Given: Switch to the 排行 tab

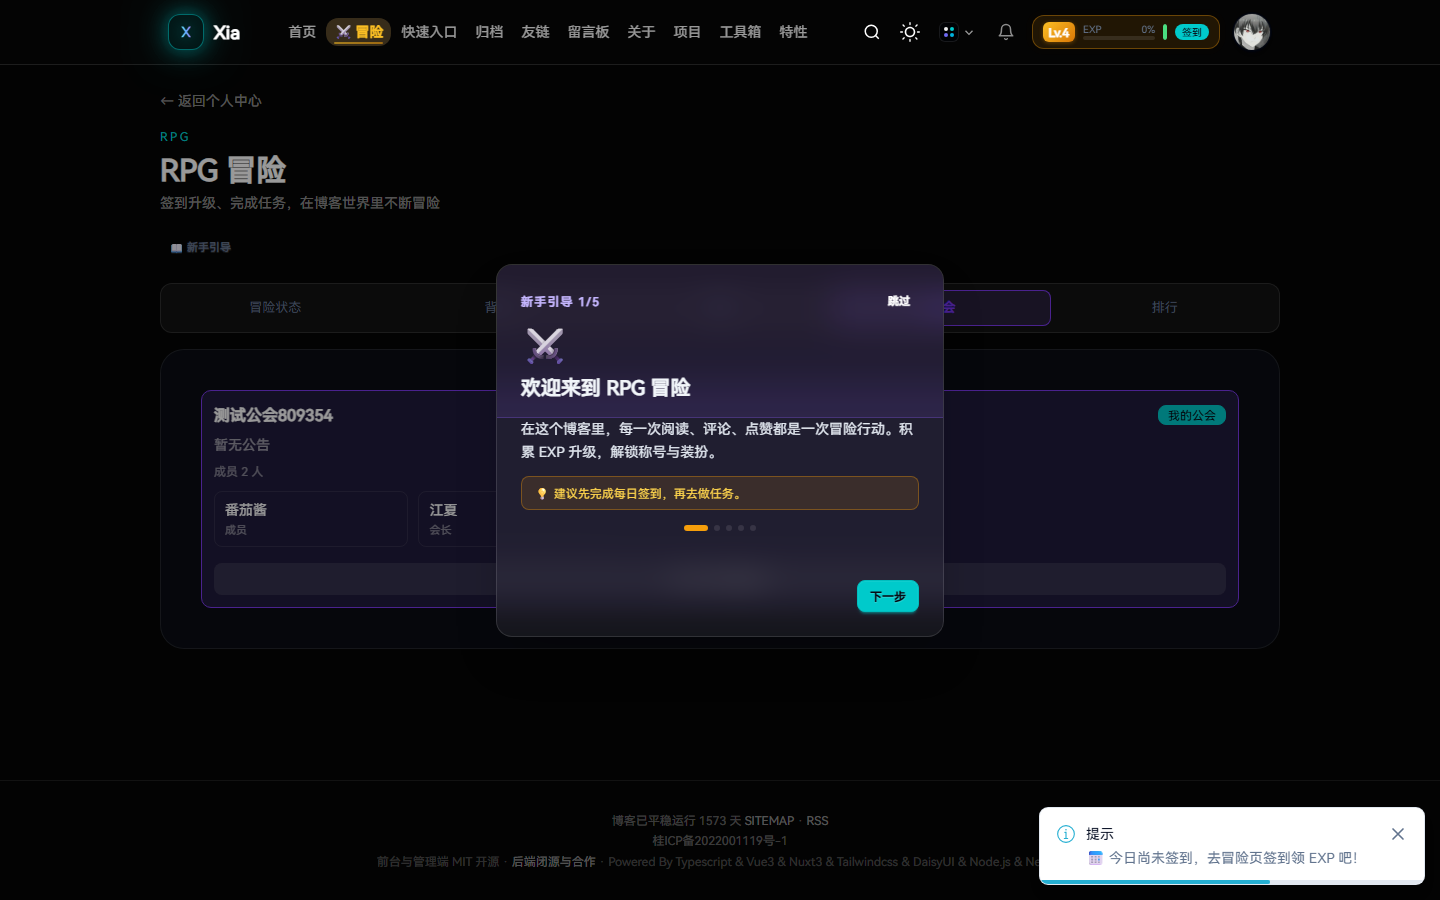Looking at the screenshot, I should click(1164, 308).
